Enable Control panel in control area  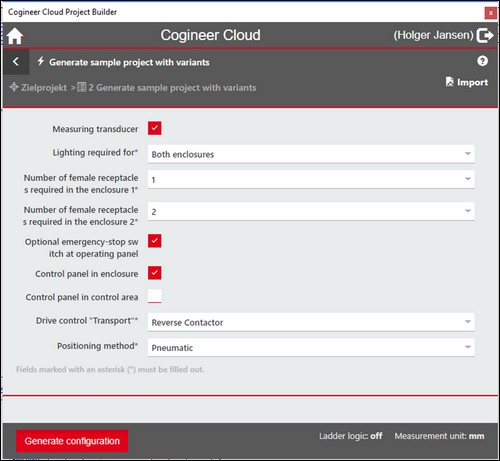155,296
